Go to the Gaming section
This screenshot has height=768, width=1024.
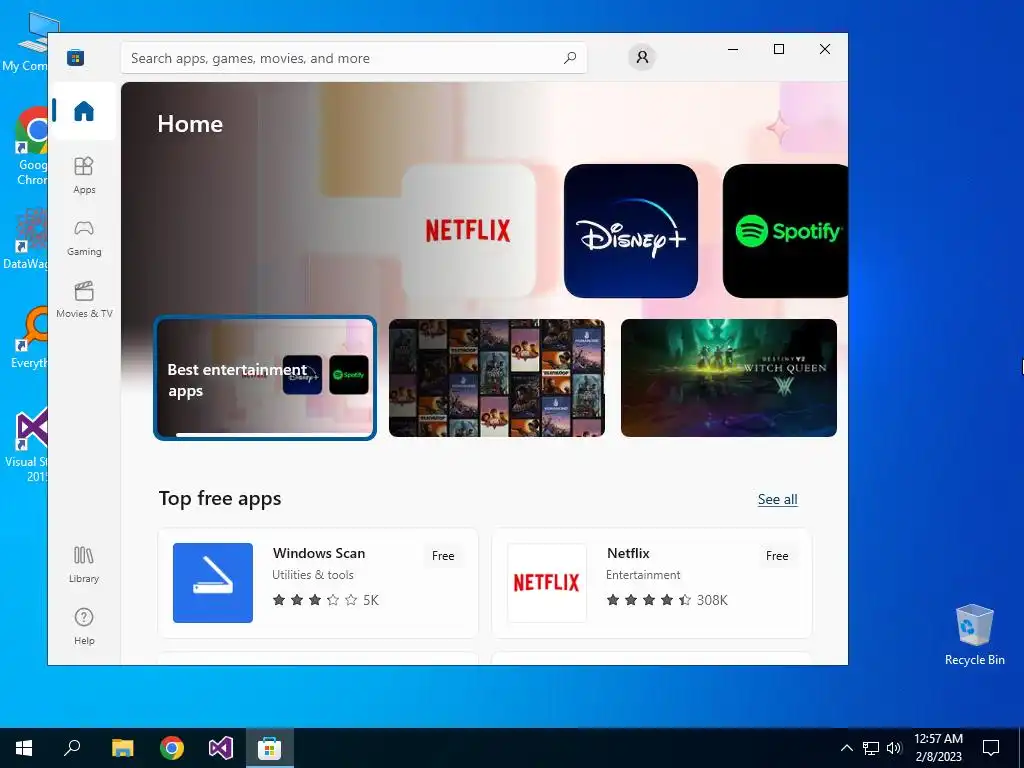(x=84, y=238)
